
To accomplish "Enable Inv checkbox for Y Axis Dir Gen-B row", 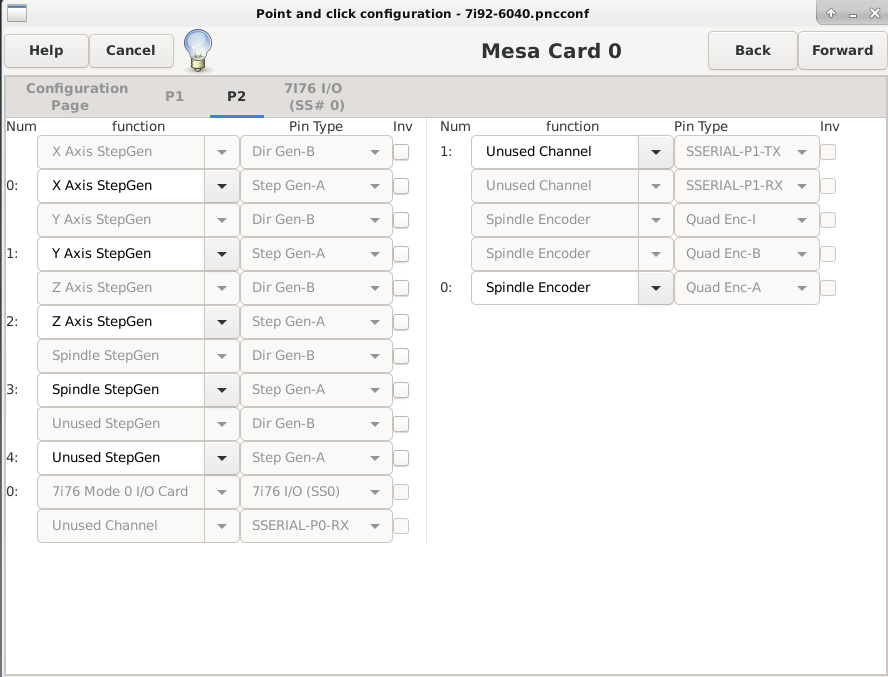I will [x=401, y=220].
